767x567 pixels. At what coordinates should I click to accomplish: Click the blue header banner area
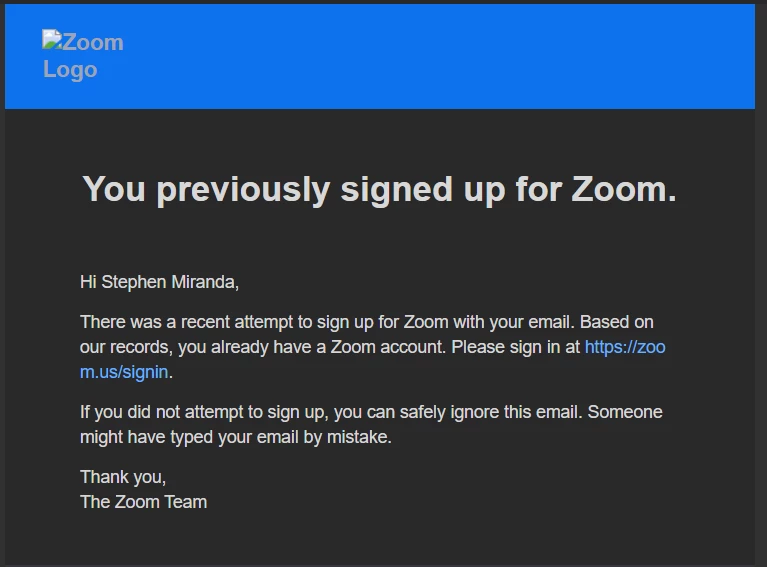click(x=380, y=56)
